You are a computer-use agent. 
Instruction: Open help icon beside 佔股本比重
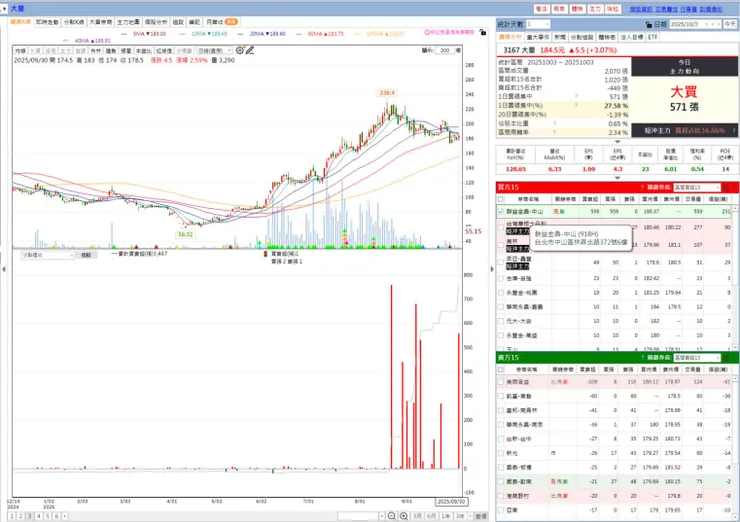point(555,124)
